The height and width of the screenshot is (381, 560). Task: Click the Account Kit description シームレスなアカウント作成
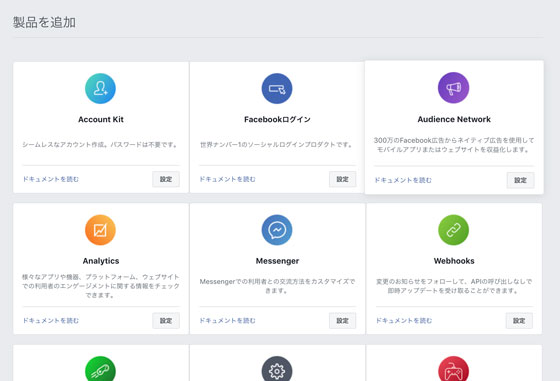click(x=100, y=145)
